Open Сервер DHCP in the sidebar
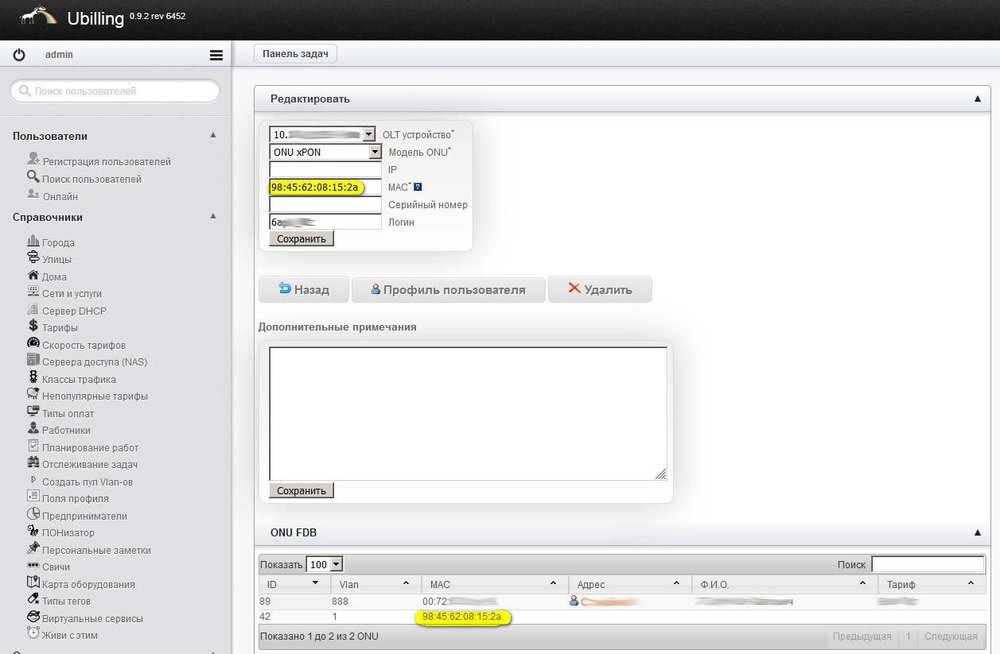 click(74, 311)
